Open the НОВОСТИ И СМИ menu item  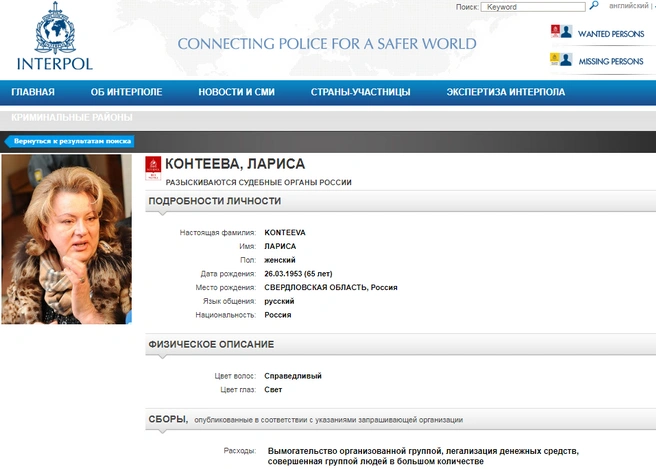236,92
